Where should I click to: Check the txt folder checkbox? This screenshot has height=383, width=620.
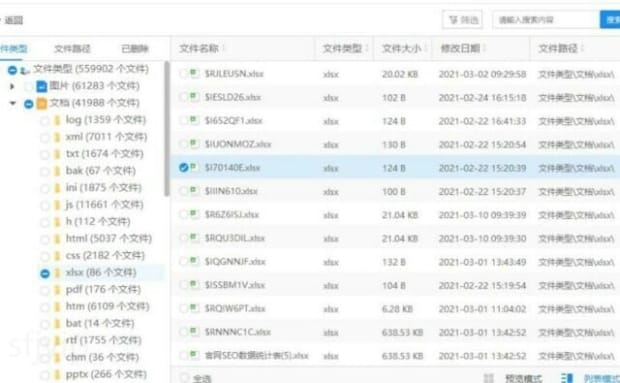45,155
